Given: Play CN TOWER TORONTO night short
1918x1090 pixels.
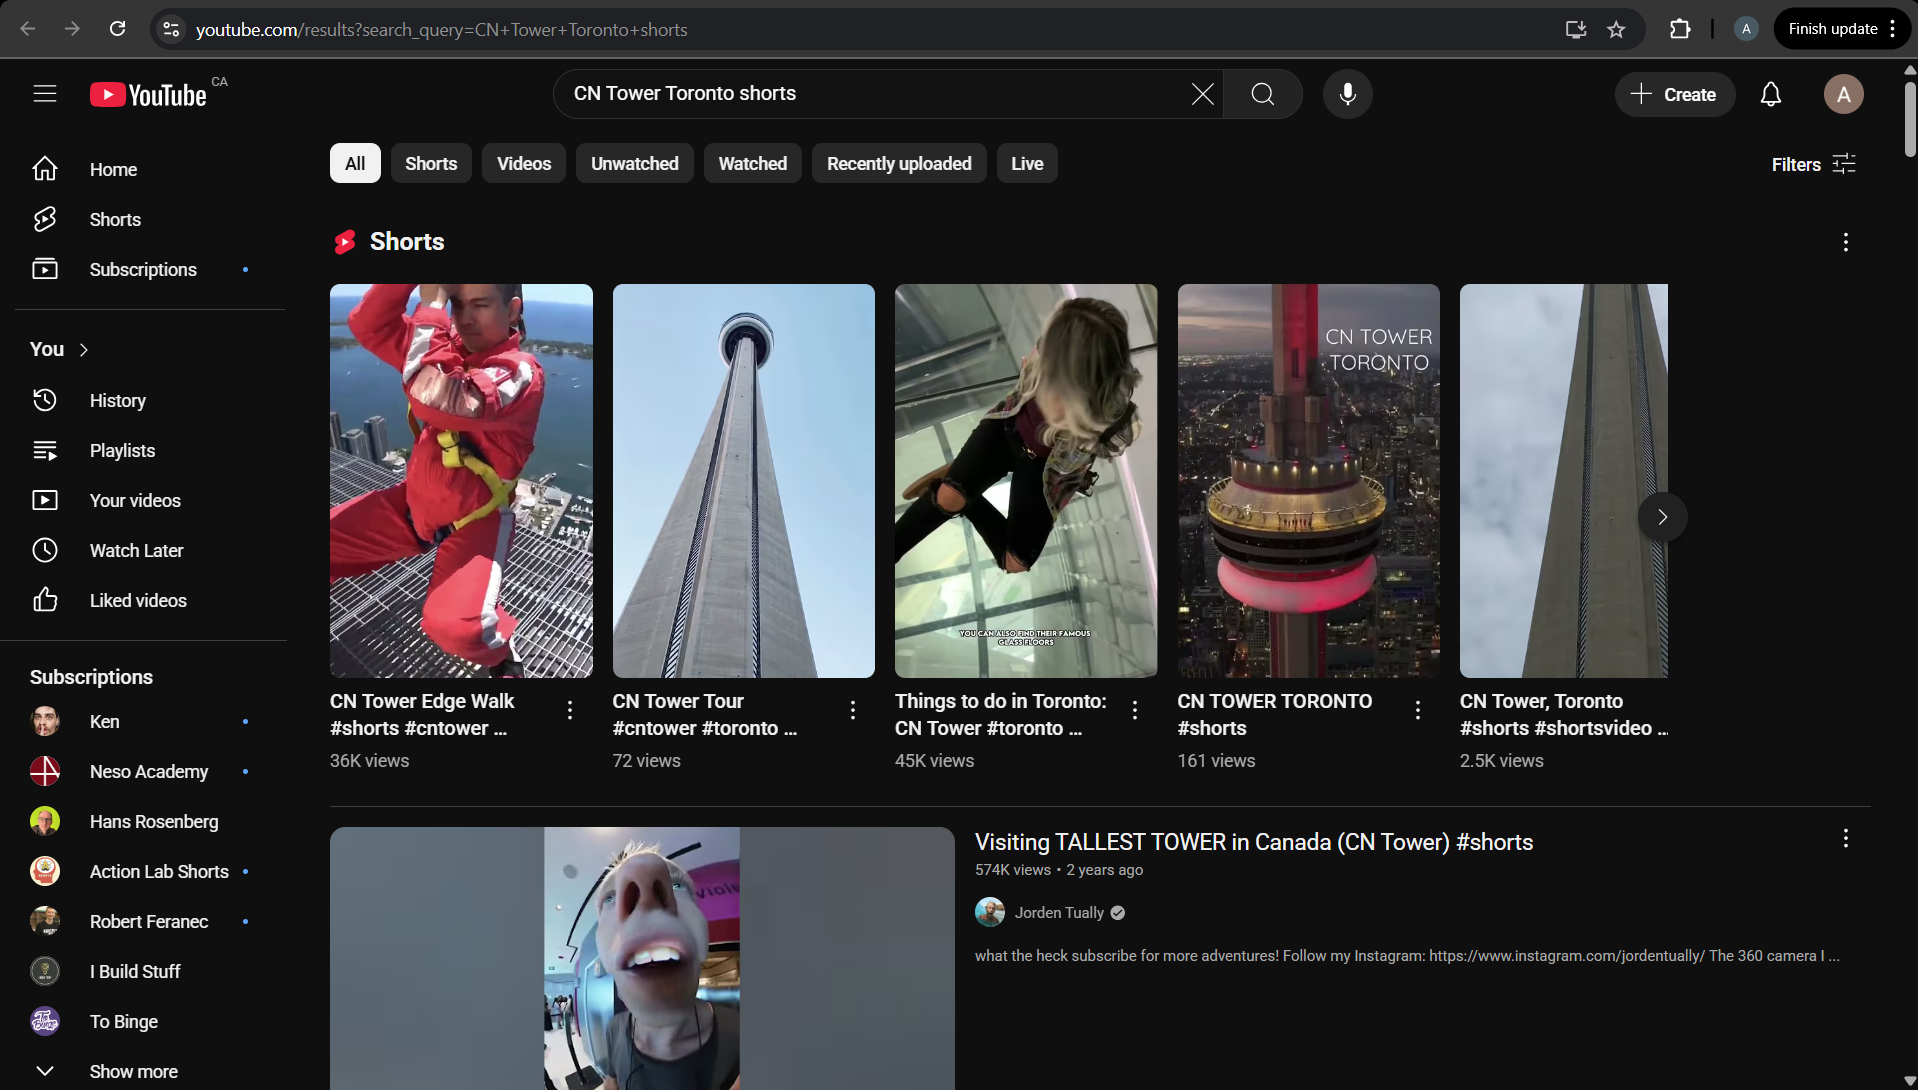Looking at the screenshot, I should (1308, 481).
